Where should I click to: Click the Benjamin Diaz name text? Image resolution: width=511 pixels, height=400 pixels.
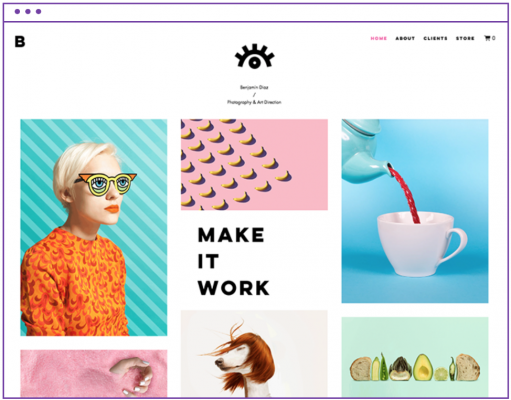coord(254,87)
